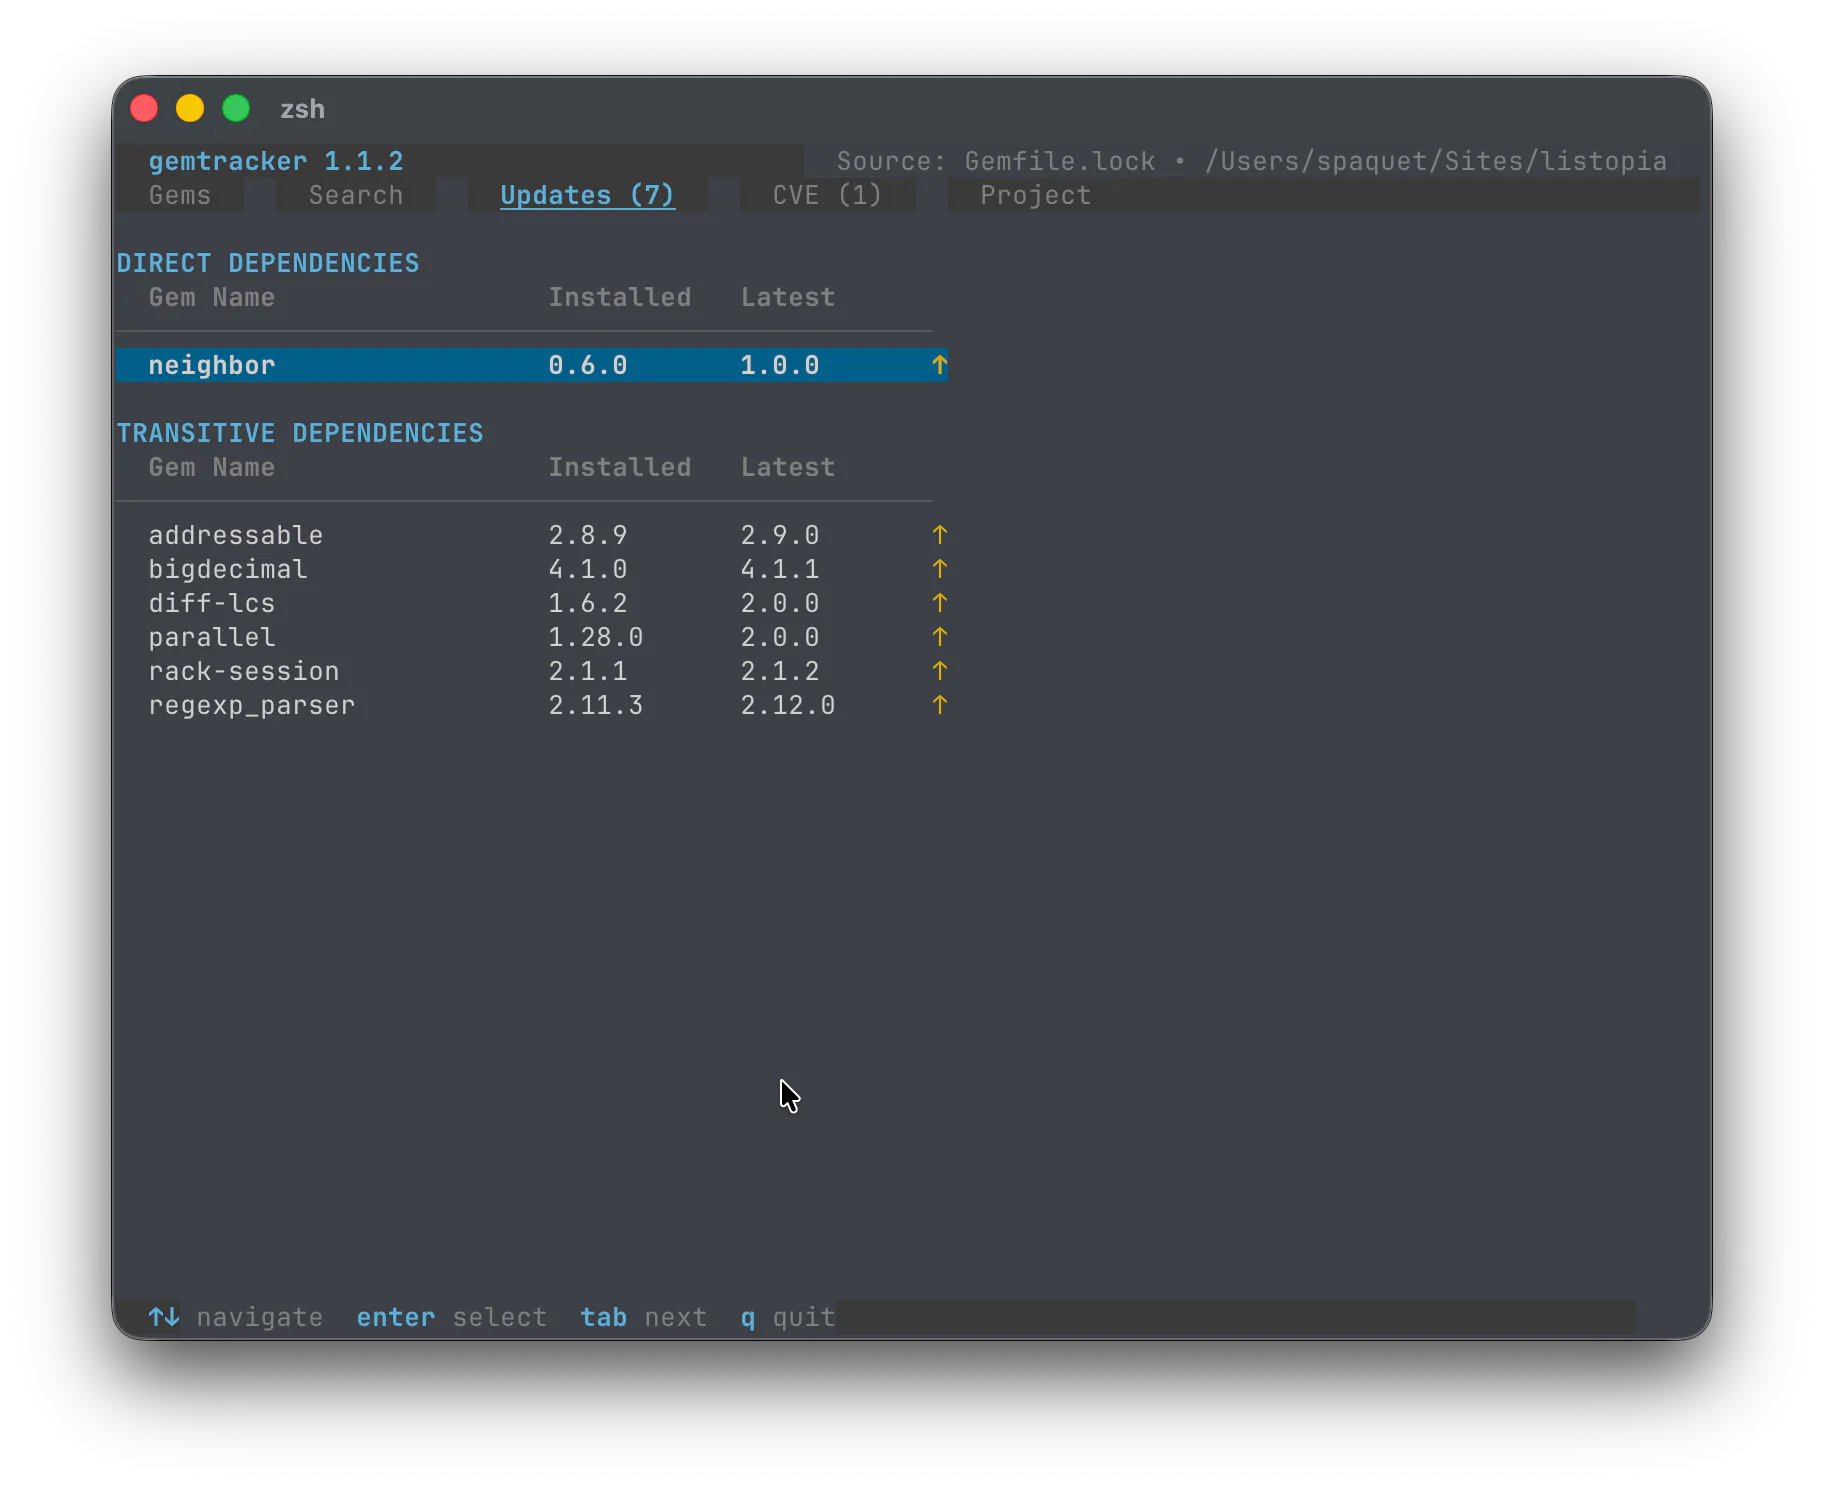Select the parallel gem name
The width and height of the screenshot is (1824, 1488).
212,637
